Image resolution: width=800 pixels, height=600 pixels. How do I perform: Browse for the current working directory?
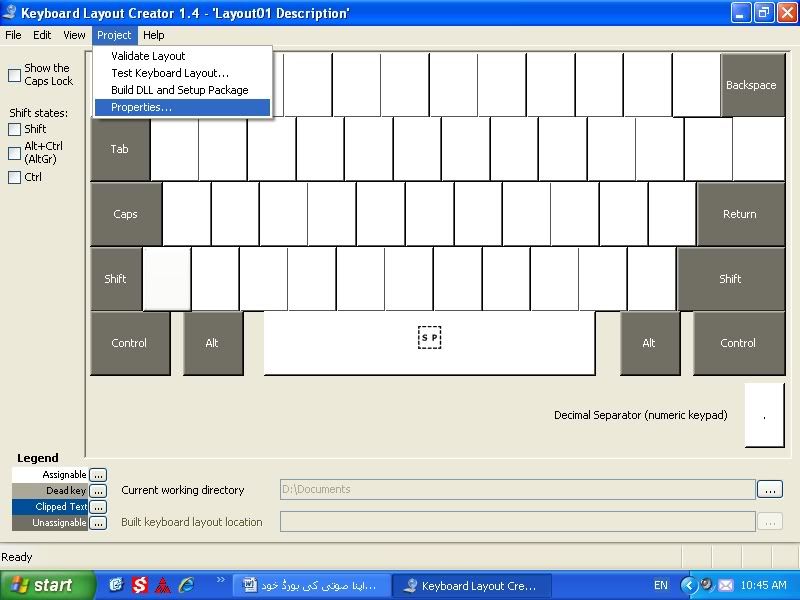point(770,490)
